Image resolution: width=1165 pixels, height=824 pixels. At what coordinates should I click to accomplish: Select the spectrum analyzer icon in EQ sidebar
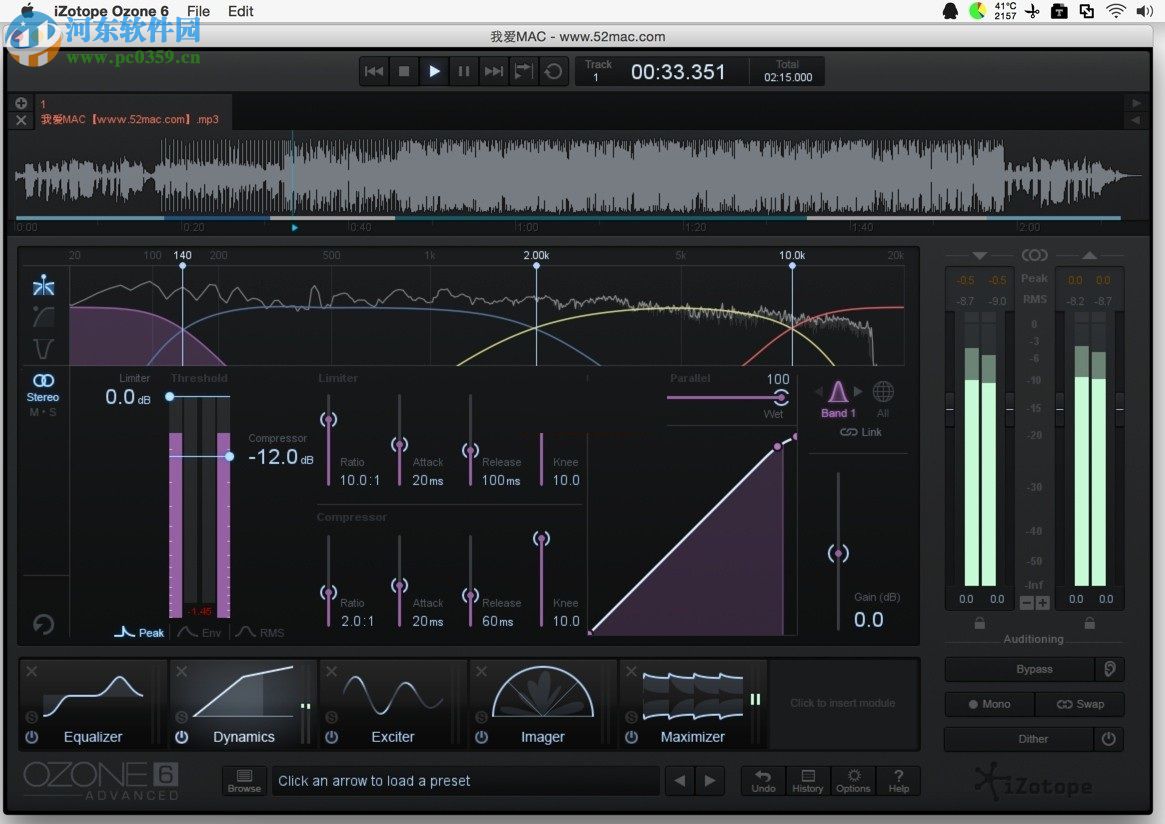coord(45,284)
